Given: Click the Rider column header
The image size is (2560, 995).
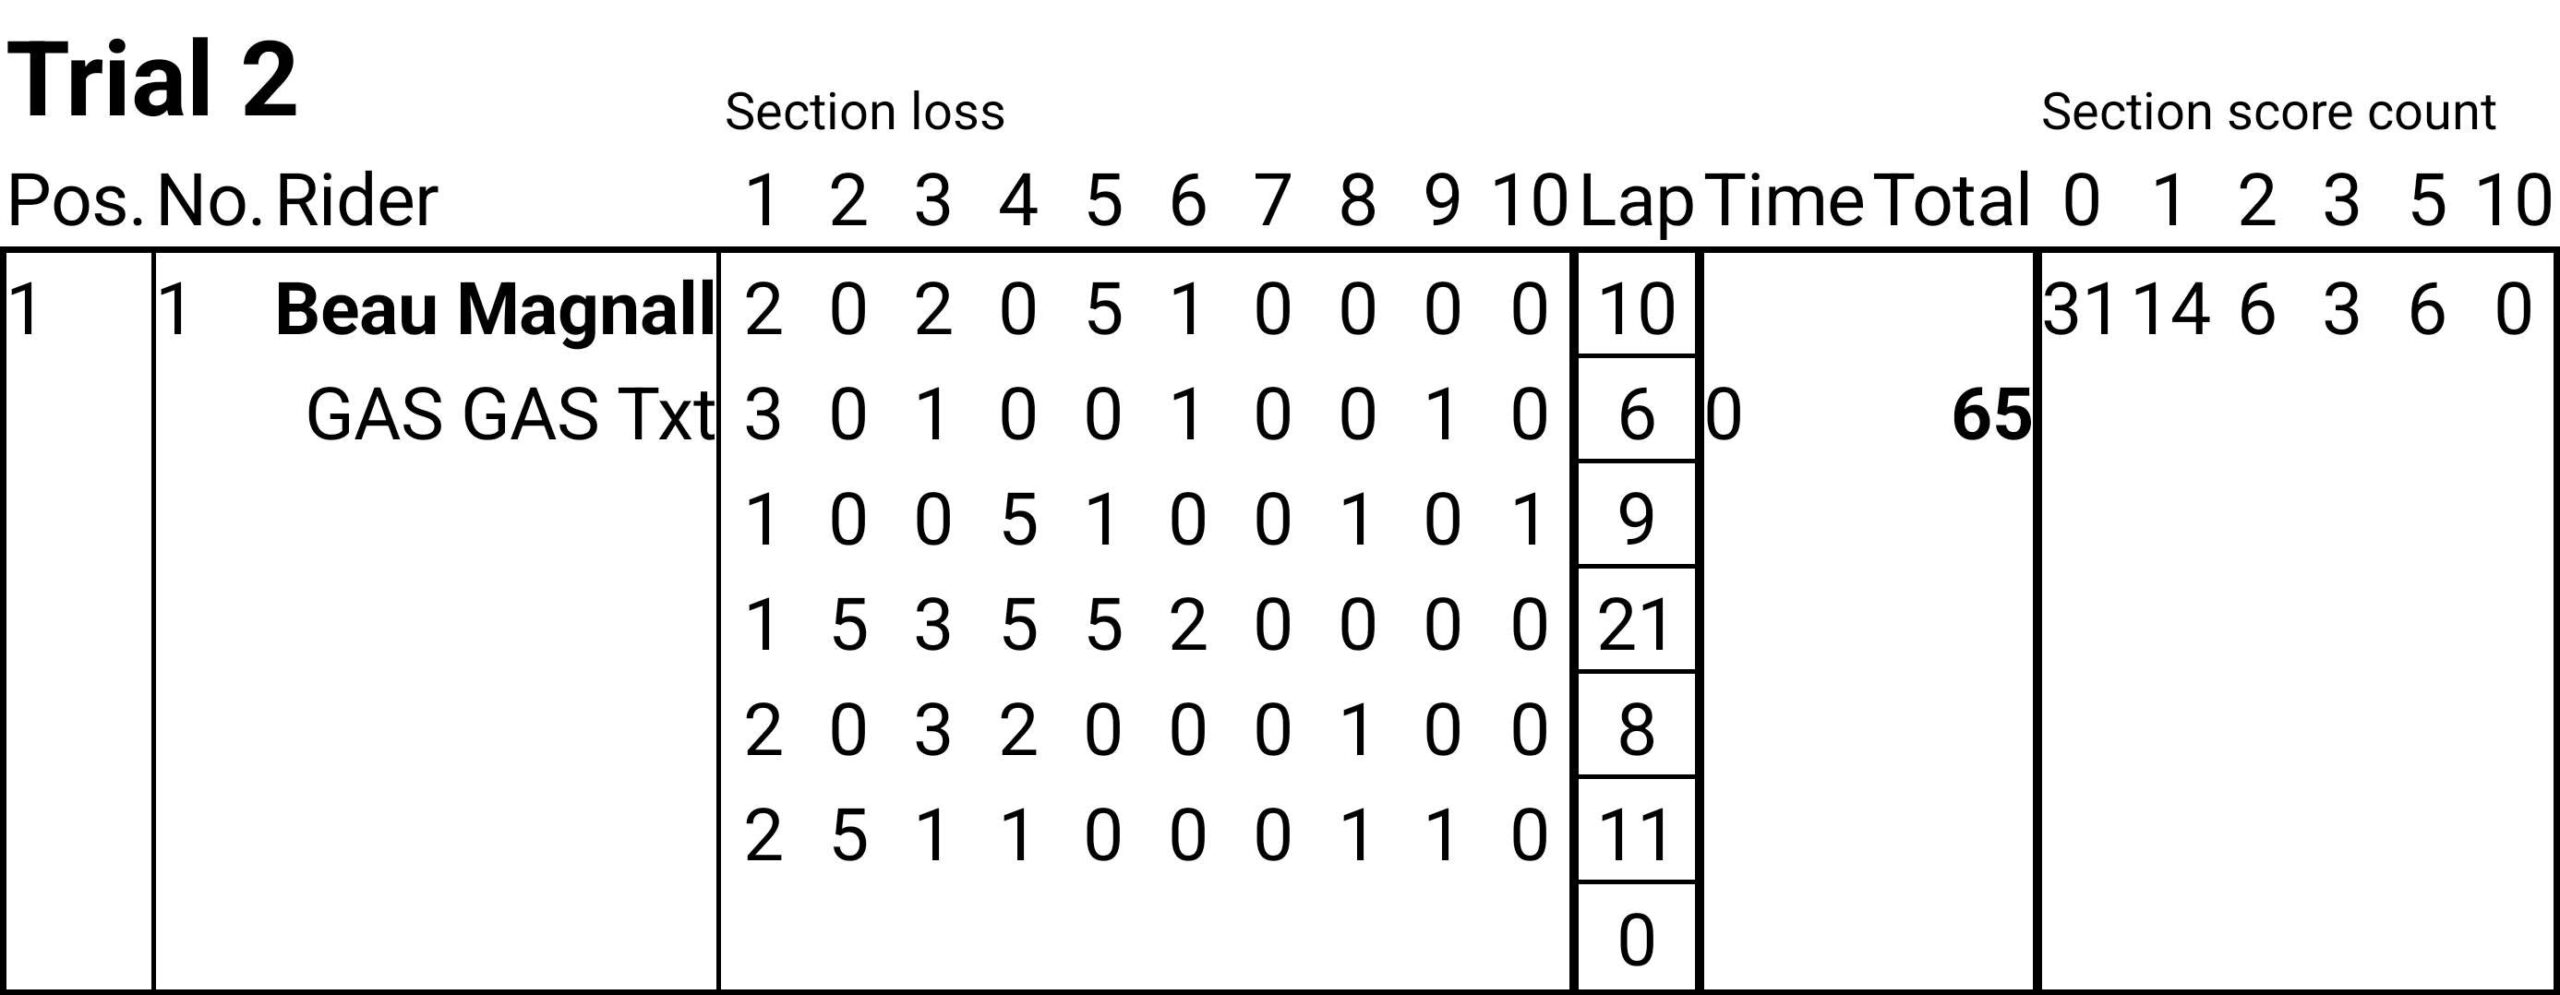Looking at the screenshot, I should coord(357,202).
